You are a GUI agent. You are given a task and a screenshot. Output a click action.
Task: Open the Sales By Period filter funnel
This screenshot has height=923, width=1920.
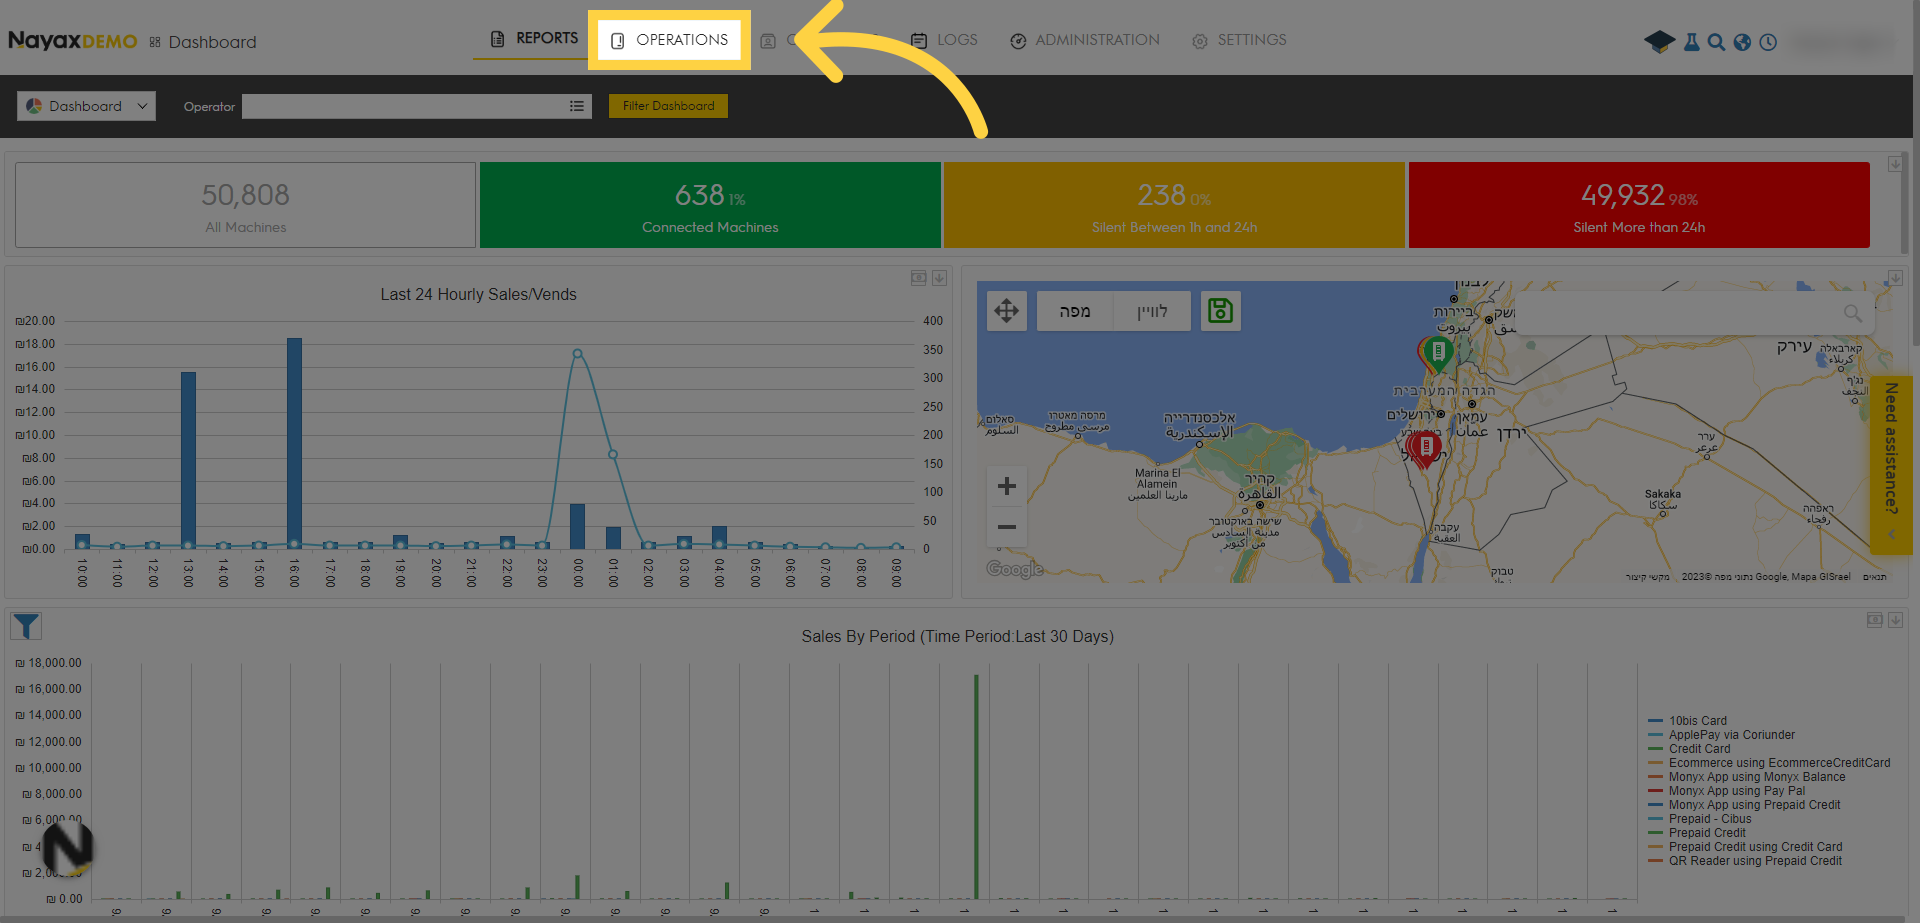(x=26, y=626)
